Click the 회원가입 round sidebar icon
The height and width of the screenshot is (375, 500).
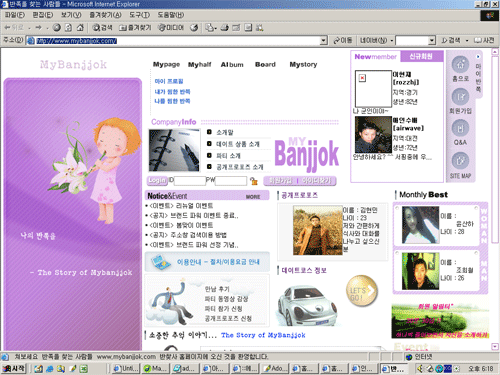pos(460,97)
